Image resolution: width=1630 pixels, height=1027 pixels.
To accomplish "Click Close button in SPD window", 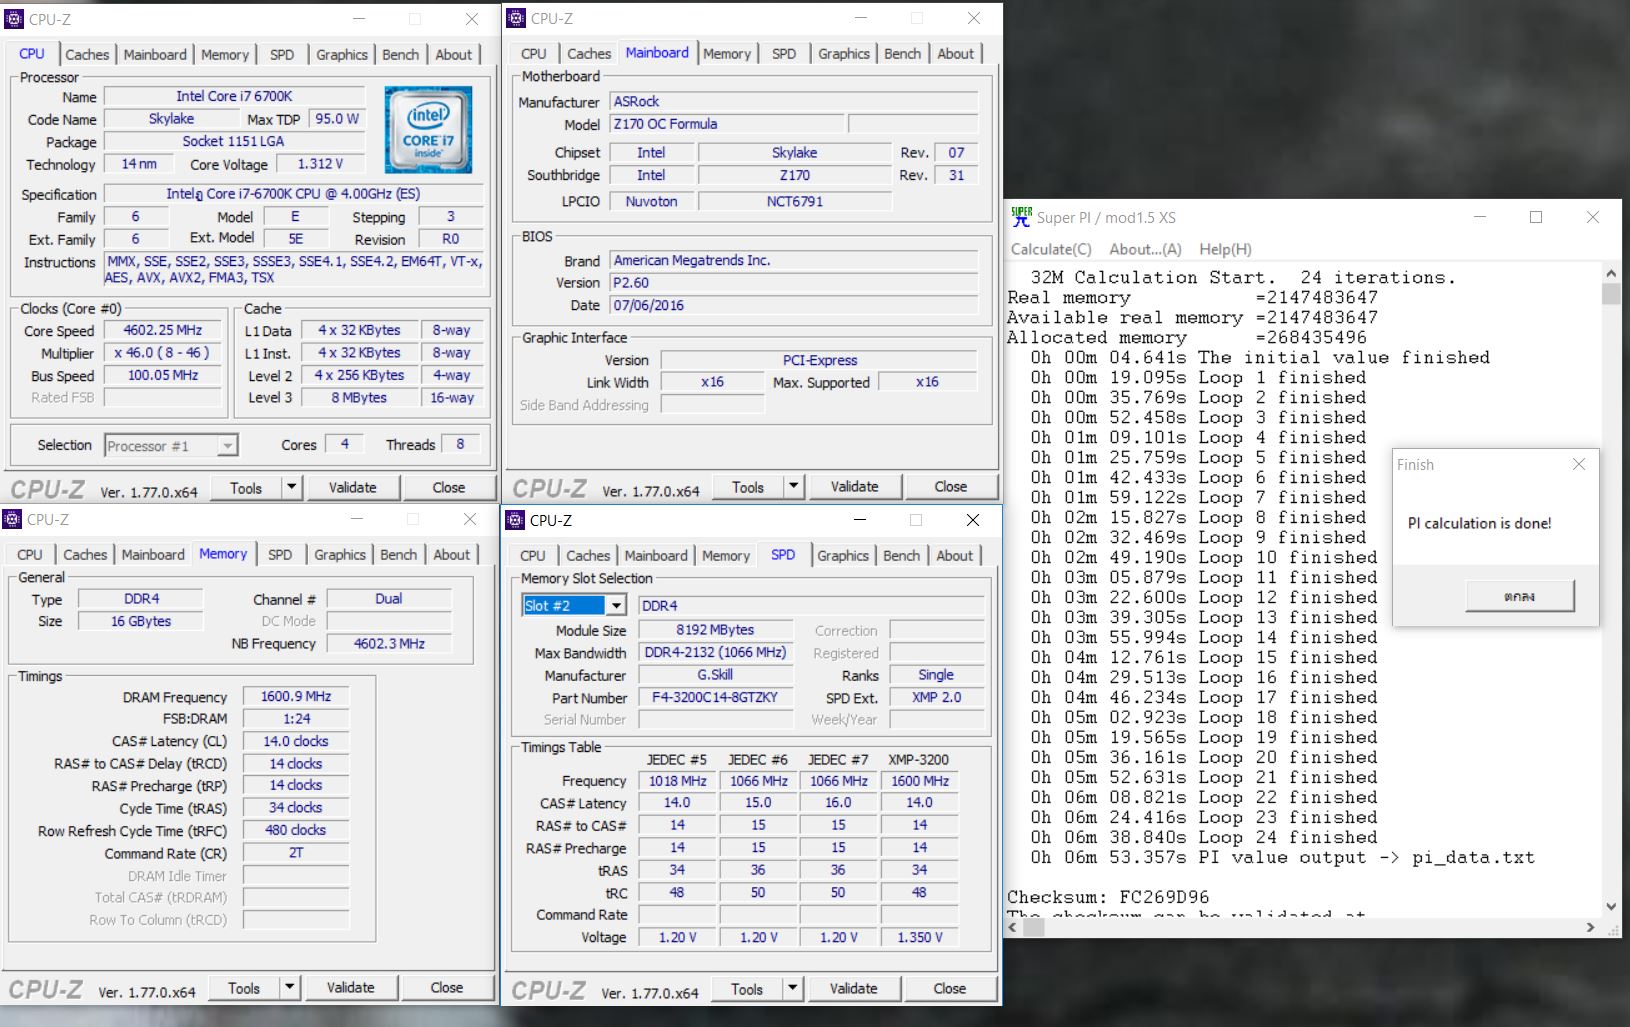I will click(x=949, y=988).
